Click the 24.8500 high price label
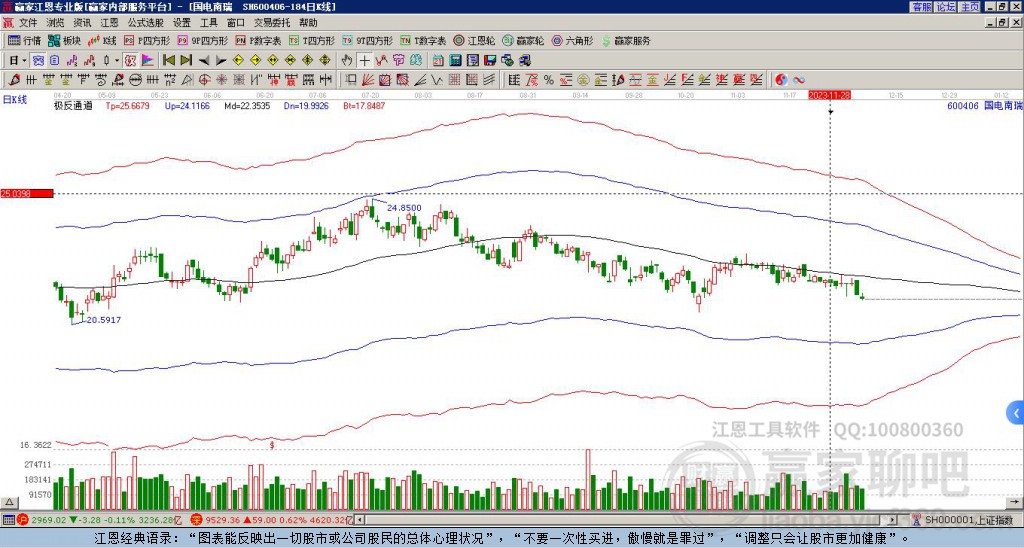This screenshot has width=1024, height=548. pos(404,208)
